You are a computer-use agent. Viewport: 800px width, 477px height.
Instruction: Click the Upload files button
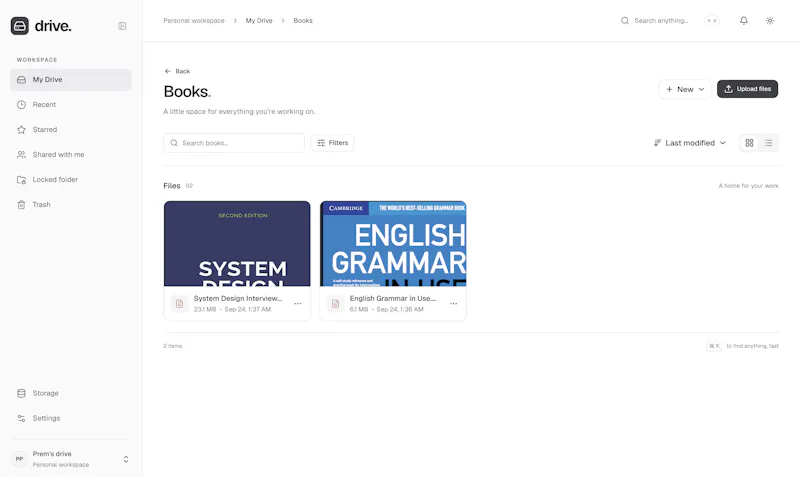point(747,89)
